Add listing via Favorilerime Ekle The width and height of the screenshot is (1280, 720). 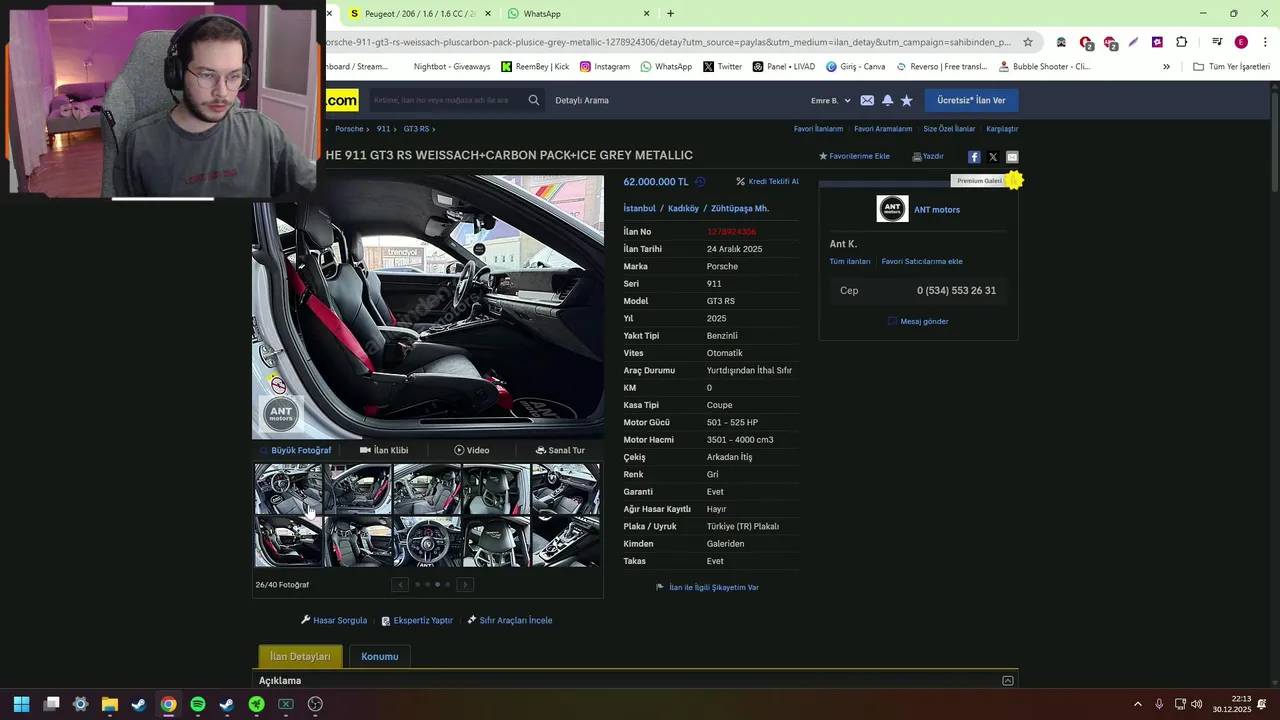point(854,156)
